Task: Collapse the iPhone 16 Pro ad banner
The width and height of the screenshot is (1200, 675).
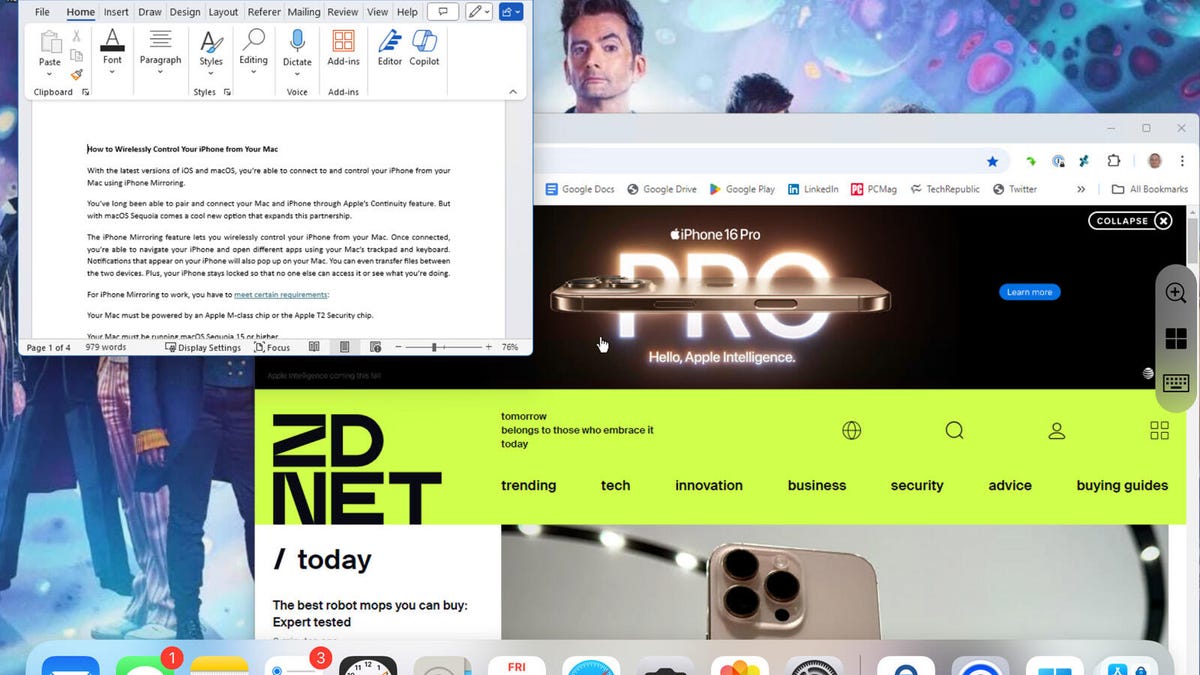Action: point(1130,220)
